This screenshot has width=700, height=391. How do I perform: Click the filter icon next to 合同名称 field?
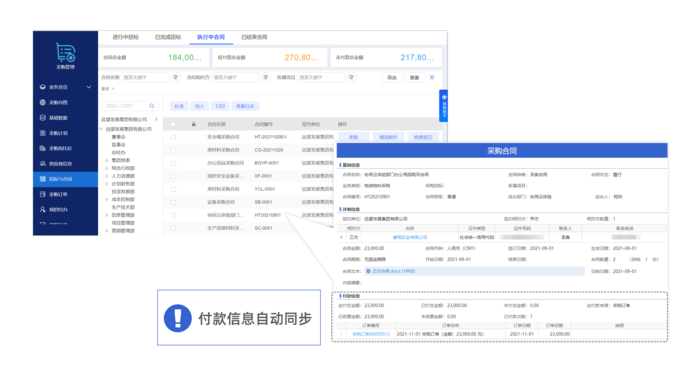(175, 77)
